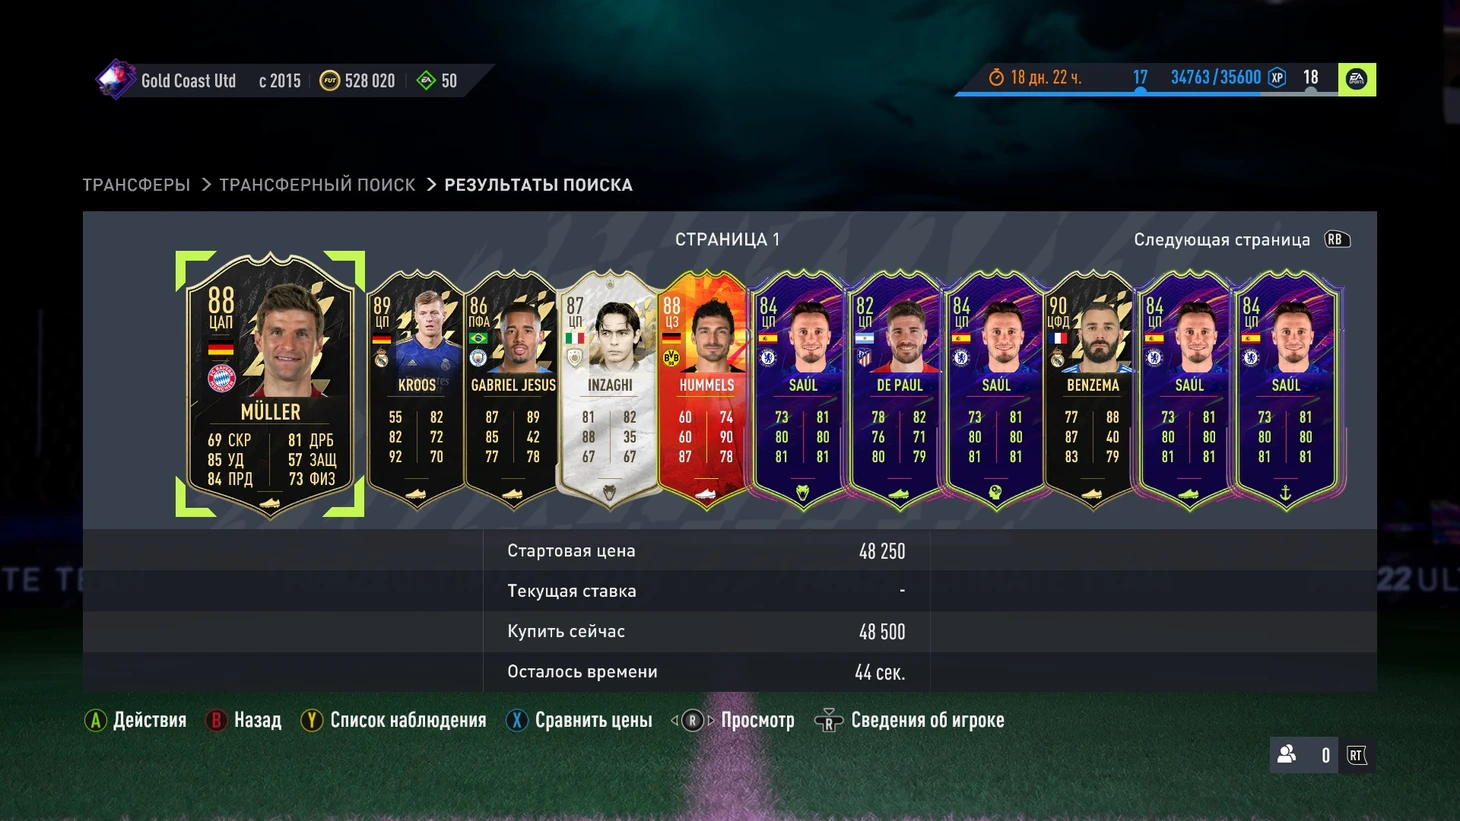The height and width of the screenshot is (821, 1460).
Task: Click the Gold Coast Utd club badge
Action: coord(115,79)
